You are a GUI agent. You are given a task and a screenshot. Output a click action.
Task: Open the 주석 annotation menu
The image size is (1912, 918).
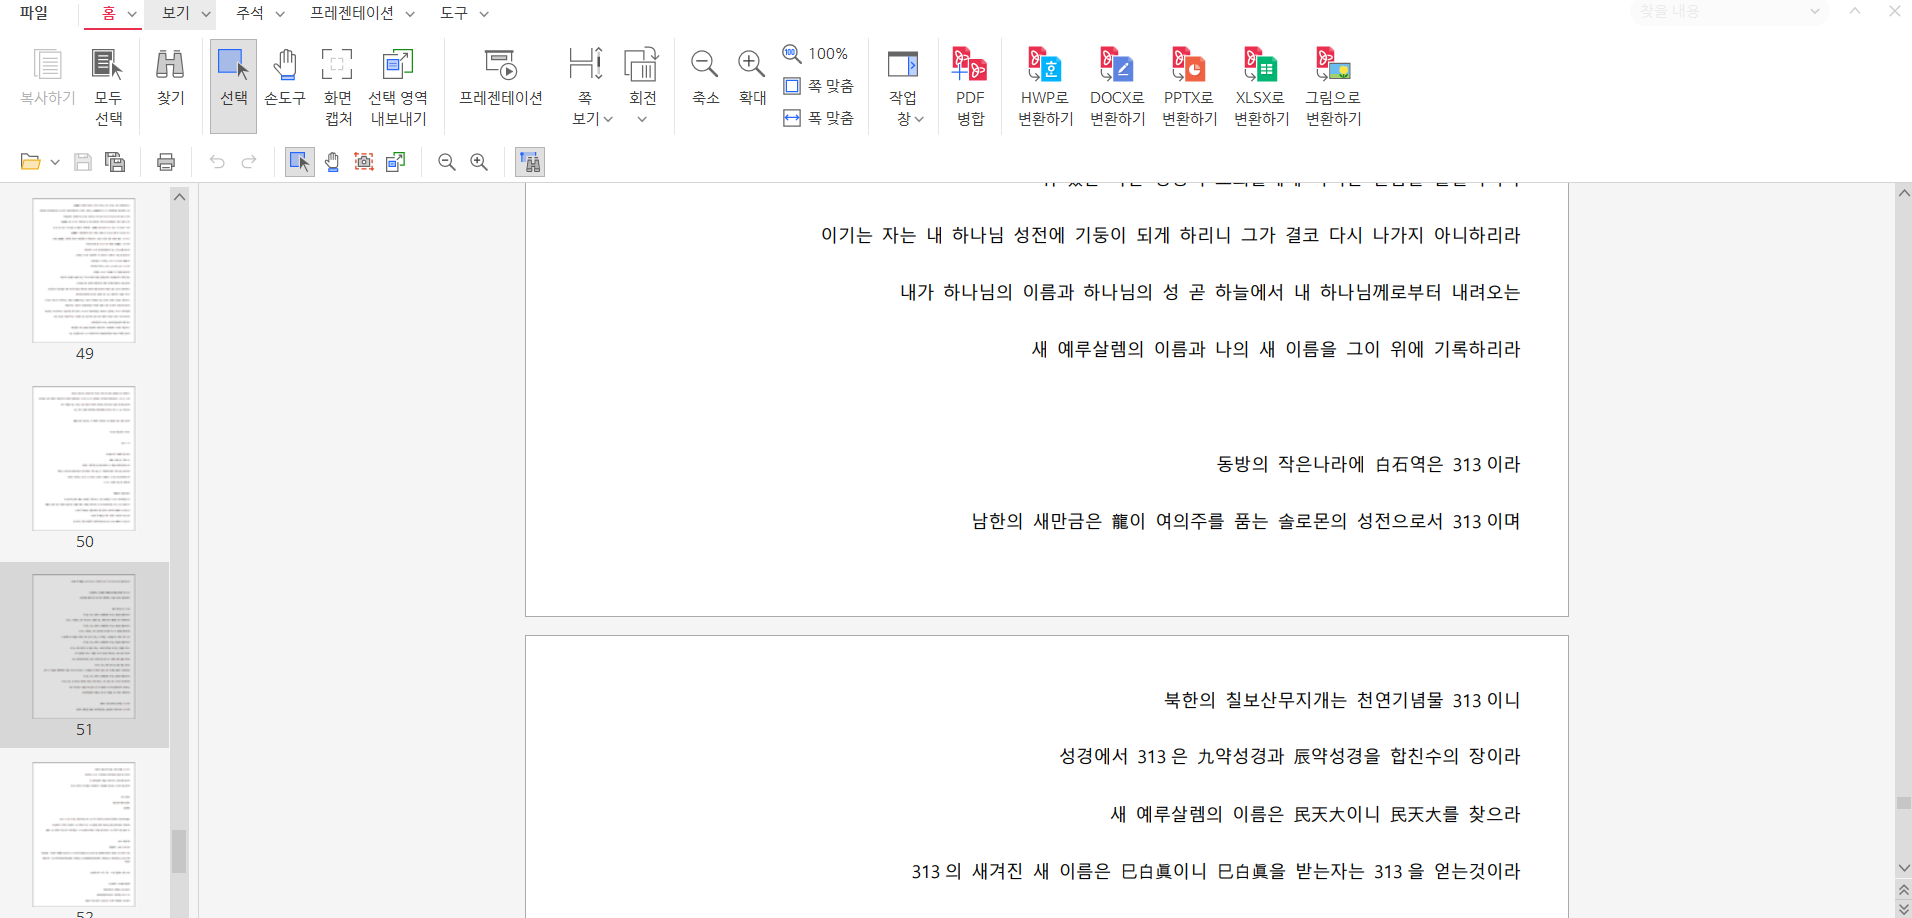[x=259, y=13]
